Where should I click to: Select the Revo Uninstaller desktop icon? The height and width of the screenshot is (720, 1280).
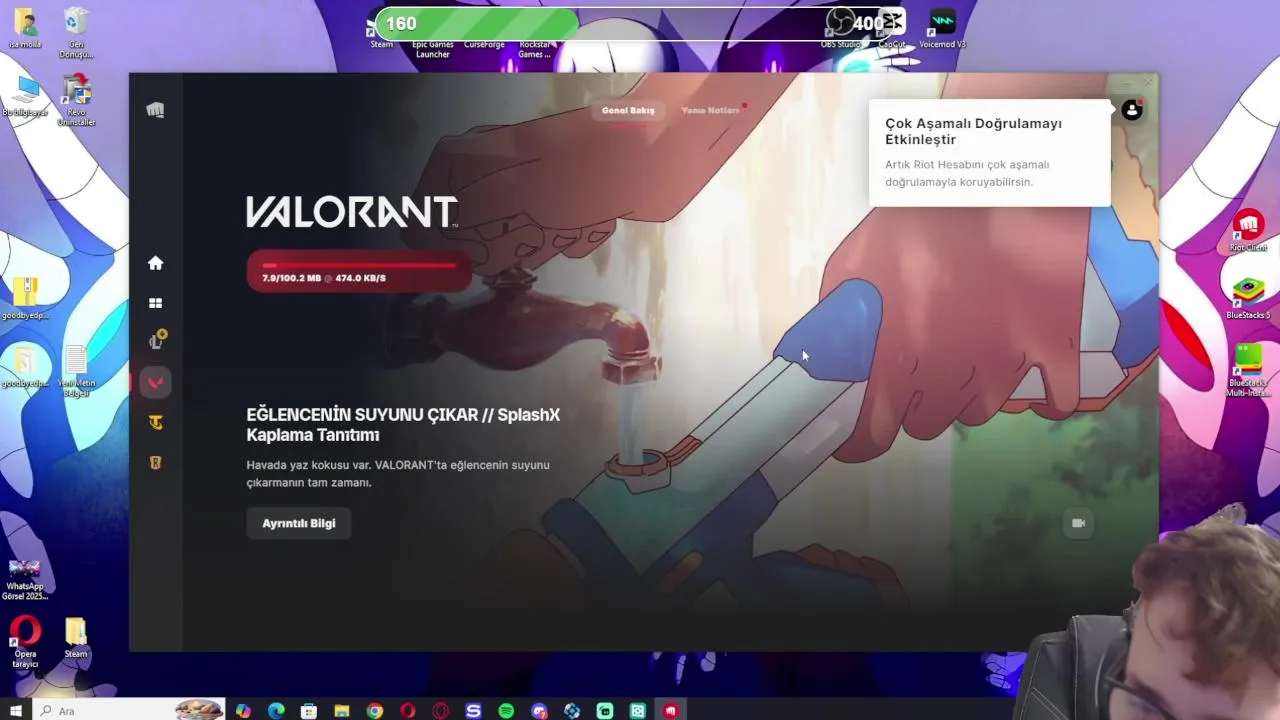76,101
